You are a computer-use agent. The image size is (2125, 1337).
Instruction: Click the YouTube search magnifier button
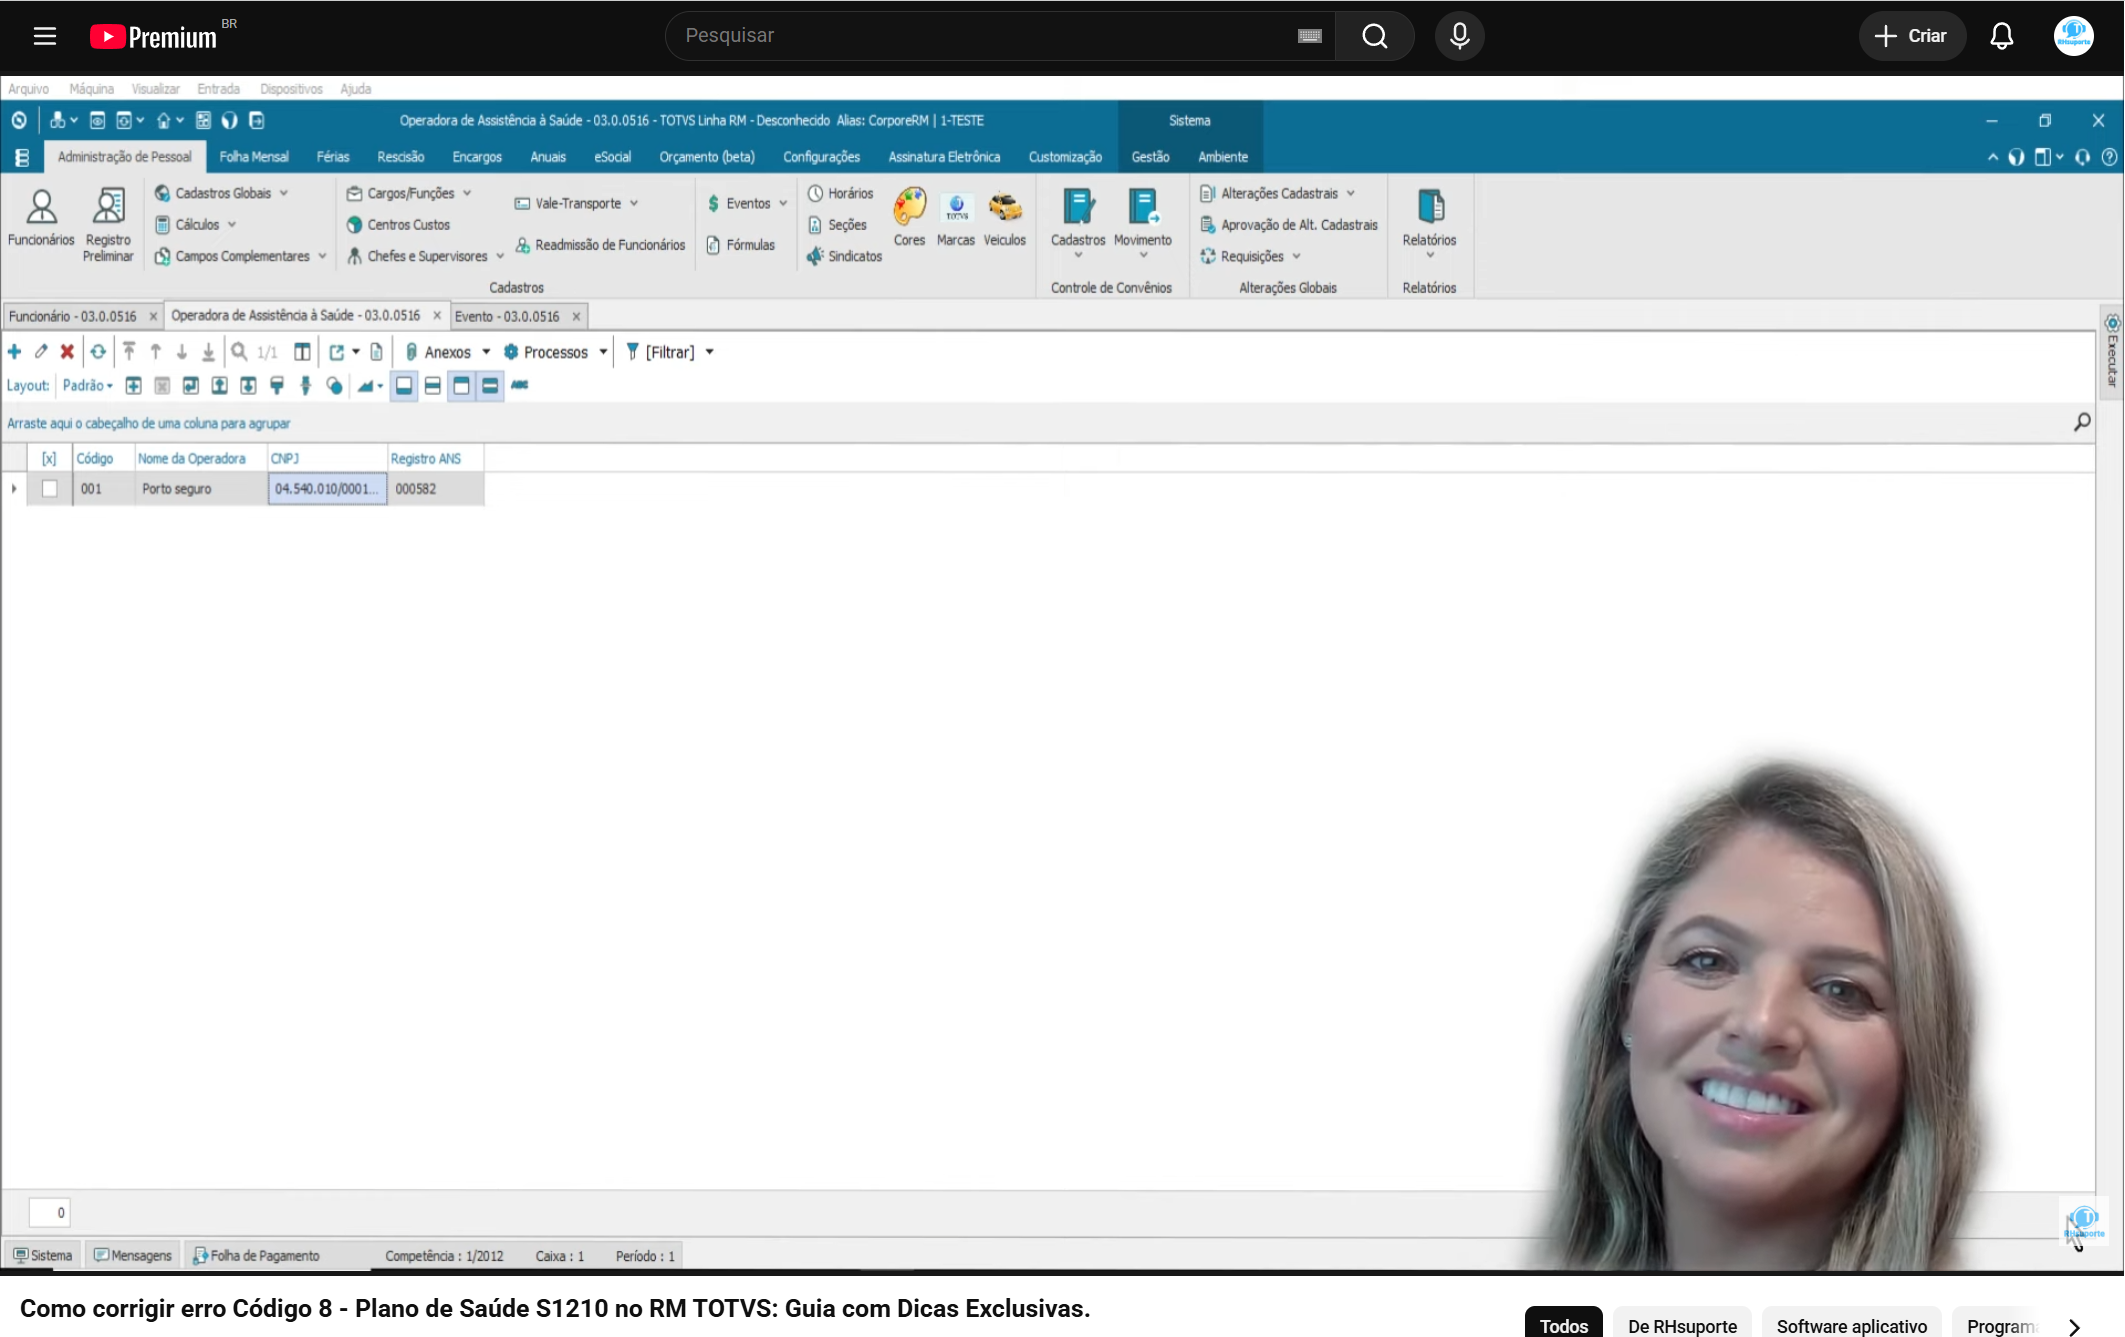click(x=1375, y=36)
